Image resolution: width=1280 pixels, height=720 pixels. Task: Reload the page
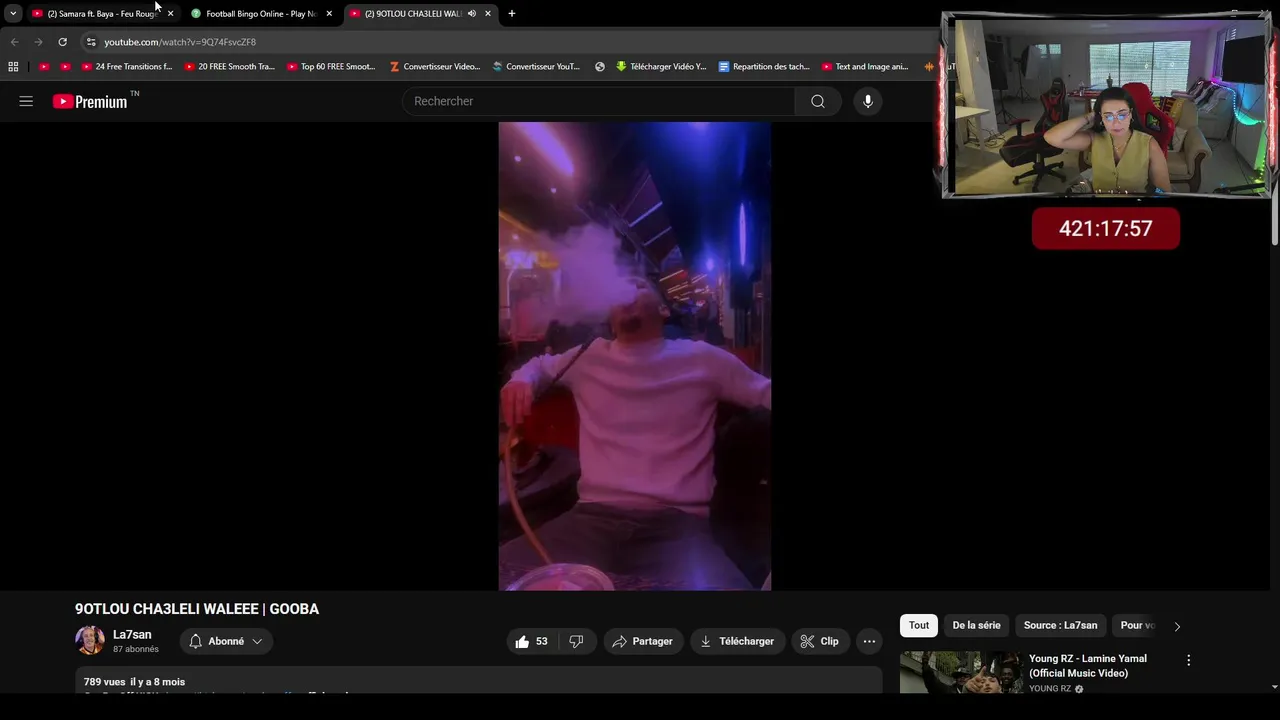tap(62, 42)
